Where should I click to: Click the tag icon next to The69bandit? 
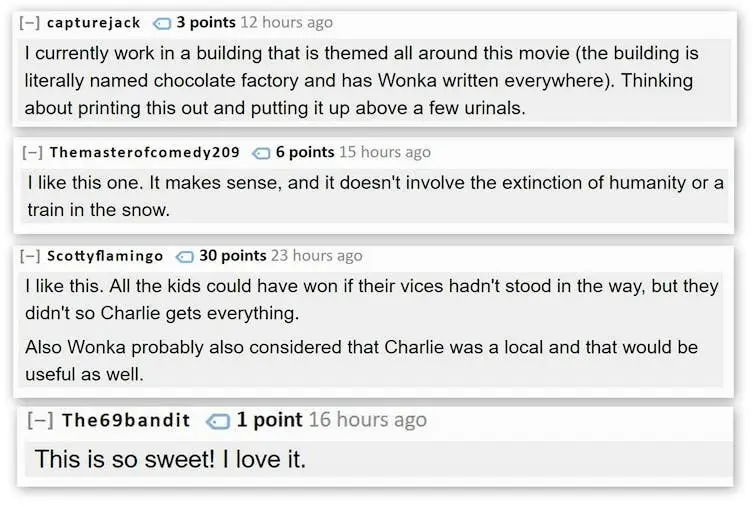tap(218, 422)
